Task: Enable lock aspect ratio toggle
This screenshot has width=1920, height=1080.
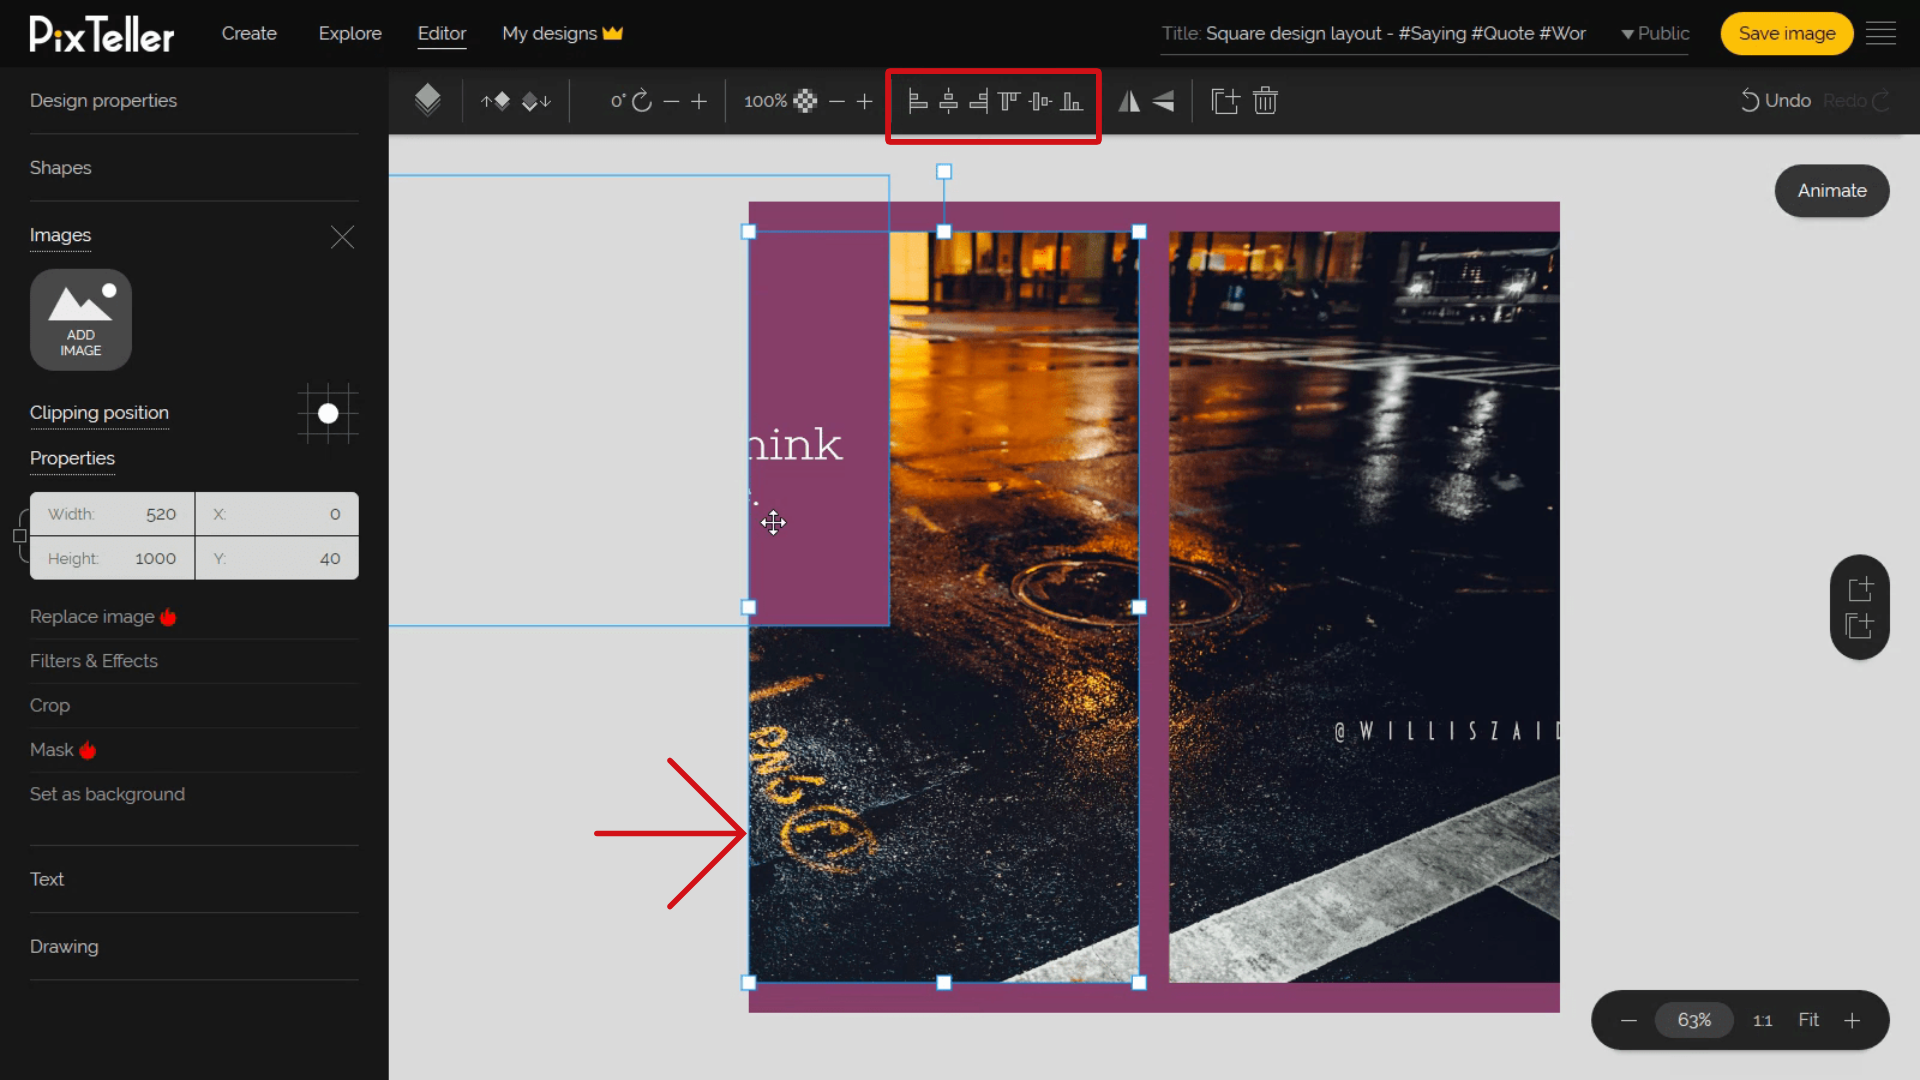Action: pos(20,535)
